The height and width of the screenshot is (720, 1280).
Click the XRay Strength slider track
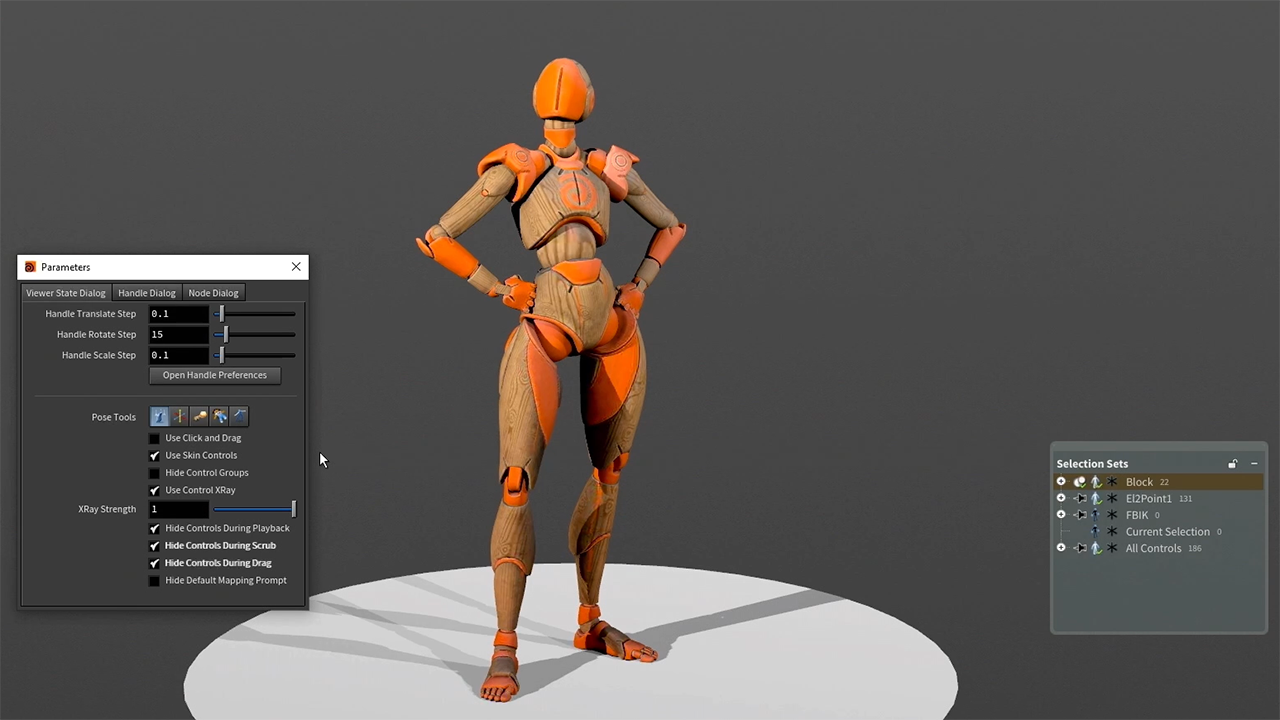[250, 509]
